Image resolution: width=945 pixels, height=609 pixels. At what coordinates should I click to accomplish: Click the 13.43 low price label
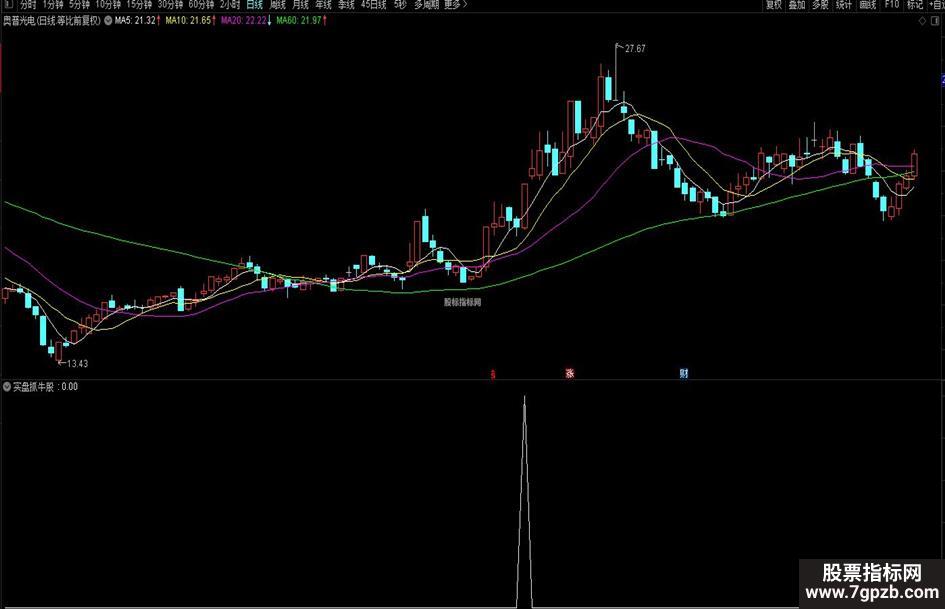click(x=77, y=364)
